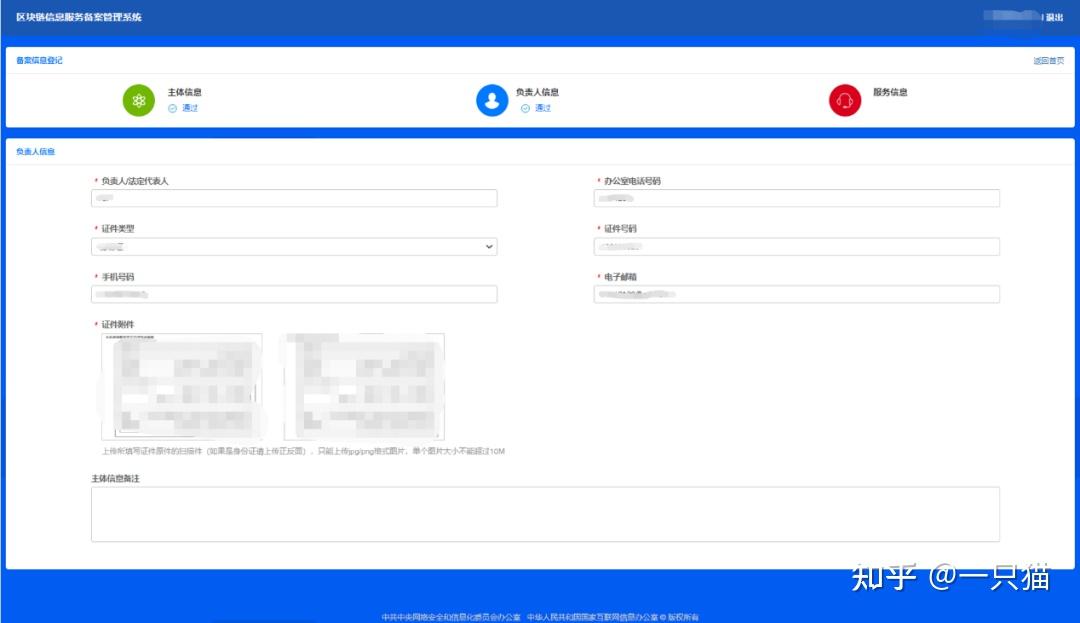The height and width of the screenshot is (623, 1080).
Task: Switch to the 负责人信息 step label
Action: tap(537, 92)
